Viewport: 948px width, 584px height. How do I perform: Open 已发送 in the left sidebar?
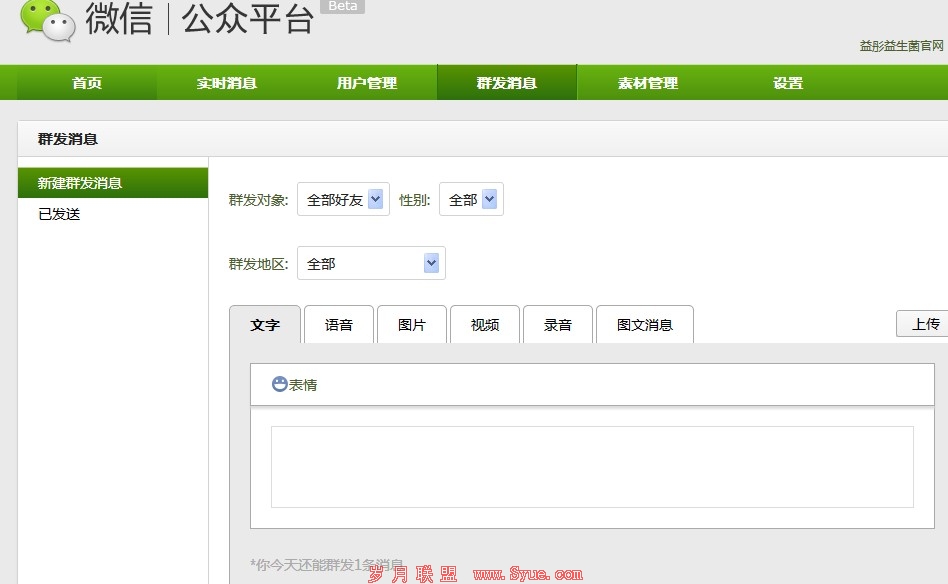click(x=59, y=214)
